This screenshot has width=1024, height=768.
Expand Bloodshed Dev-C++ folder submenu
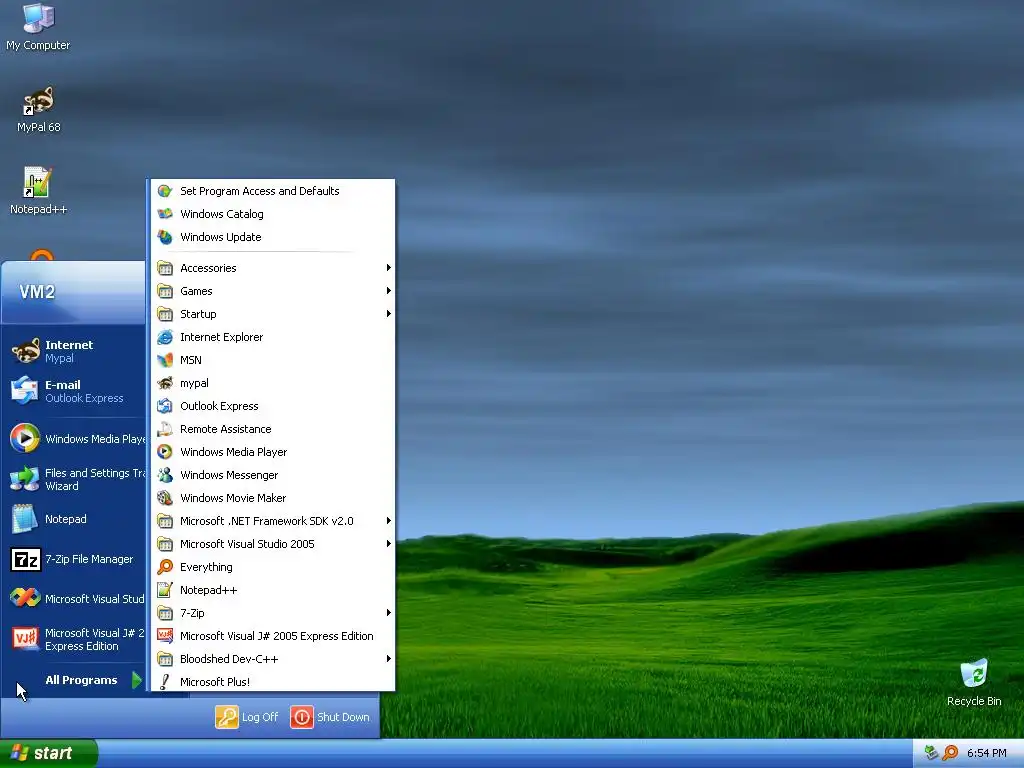[x=273, y=658]
